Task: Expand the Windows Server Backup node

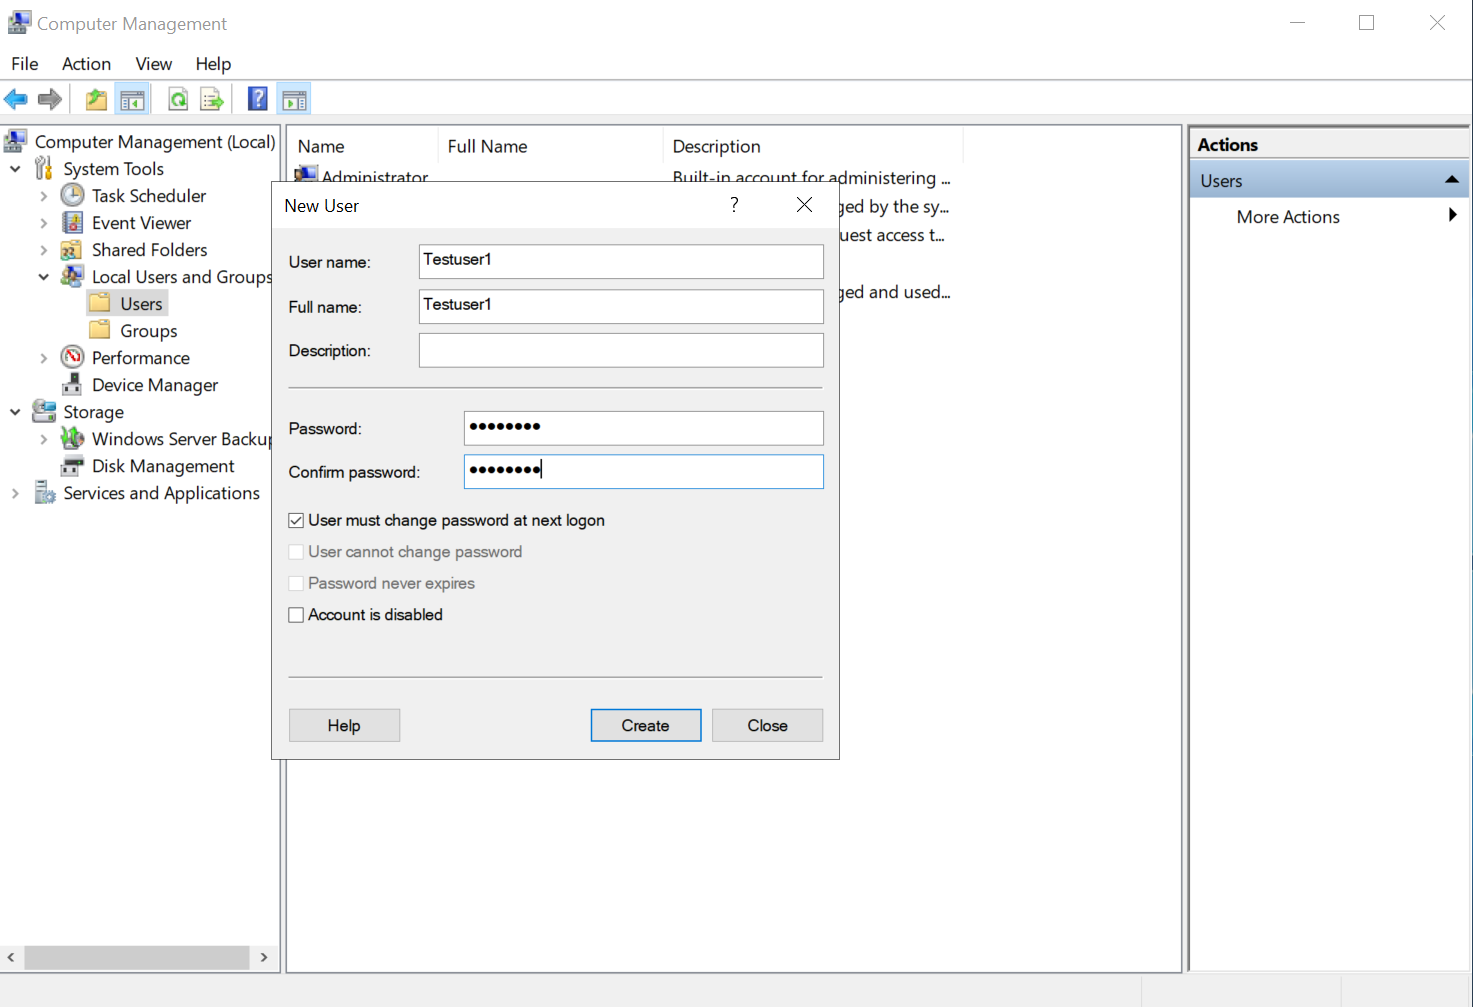Action: (x=43, y=439)
